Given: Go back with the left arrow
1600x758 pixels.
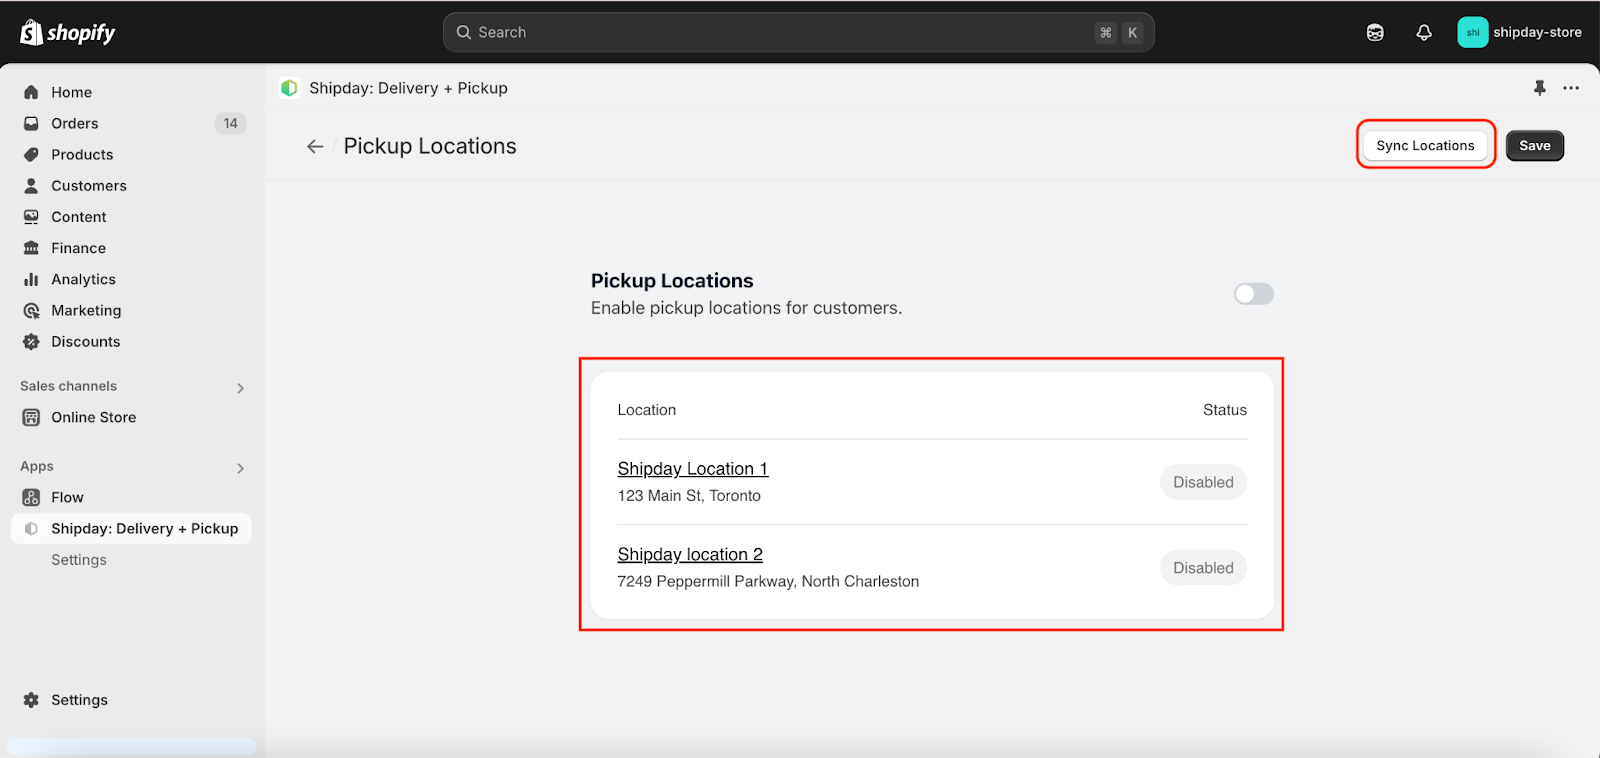Looking at the screenshot, I should [315, 146].
